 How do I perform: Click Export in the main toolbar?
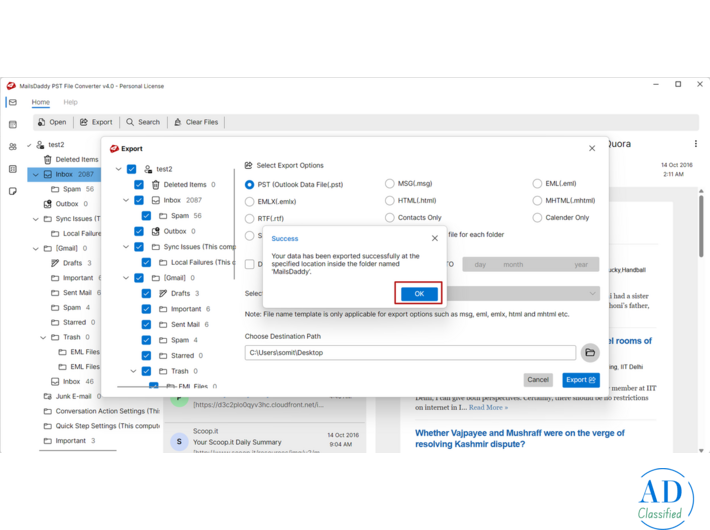coord(96,122)
